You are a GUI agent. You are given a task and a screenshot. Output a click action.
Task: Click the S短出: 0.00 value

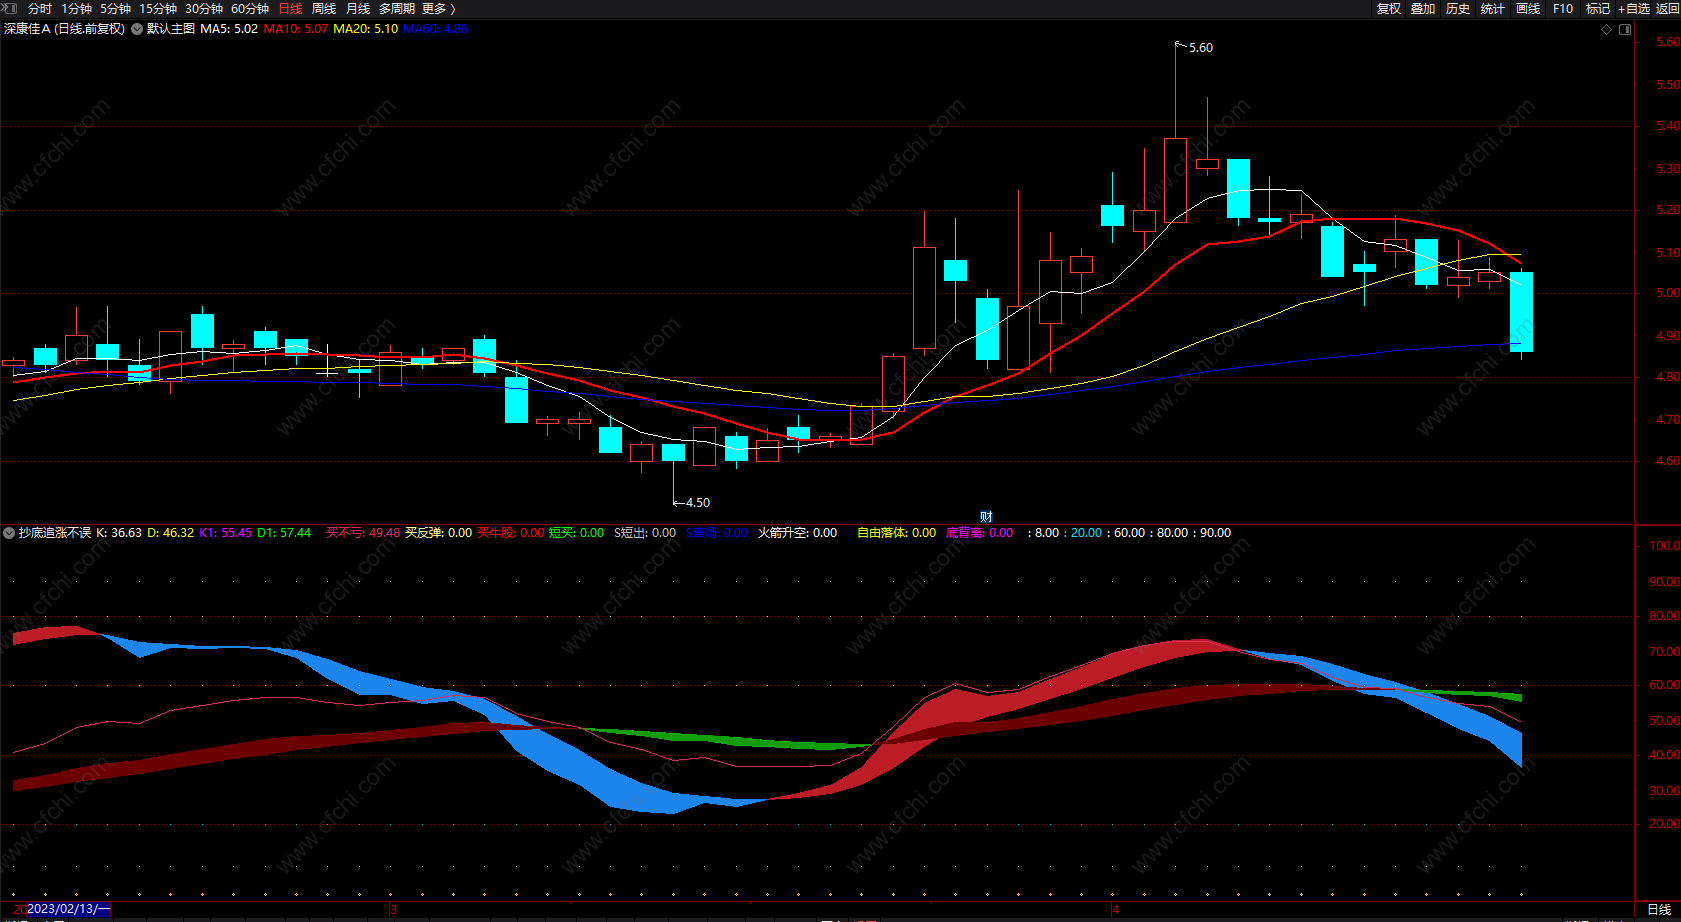point(645,533)
